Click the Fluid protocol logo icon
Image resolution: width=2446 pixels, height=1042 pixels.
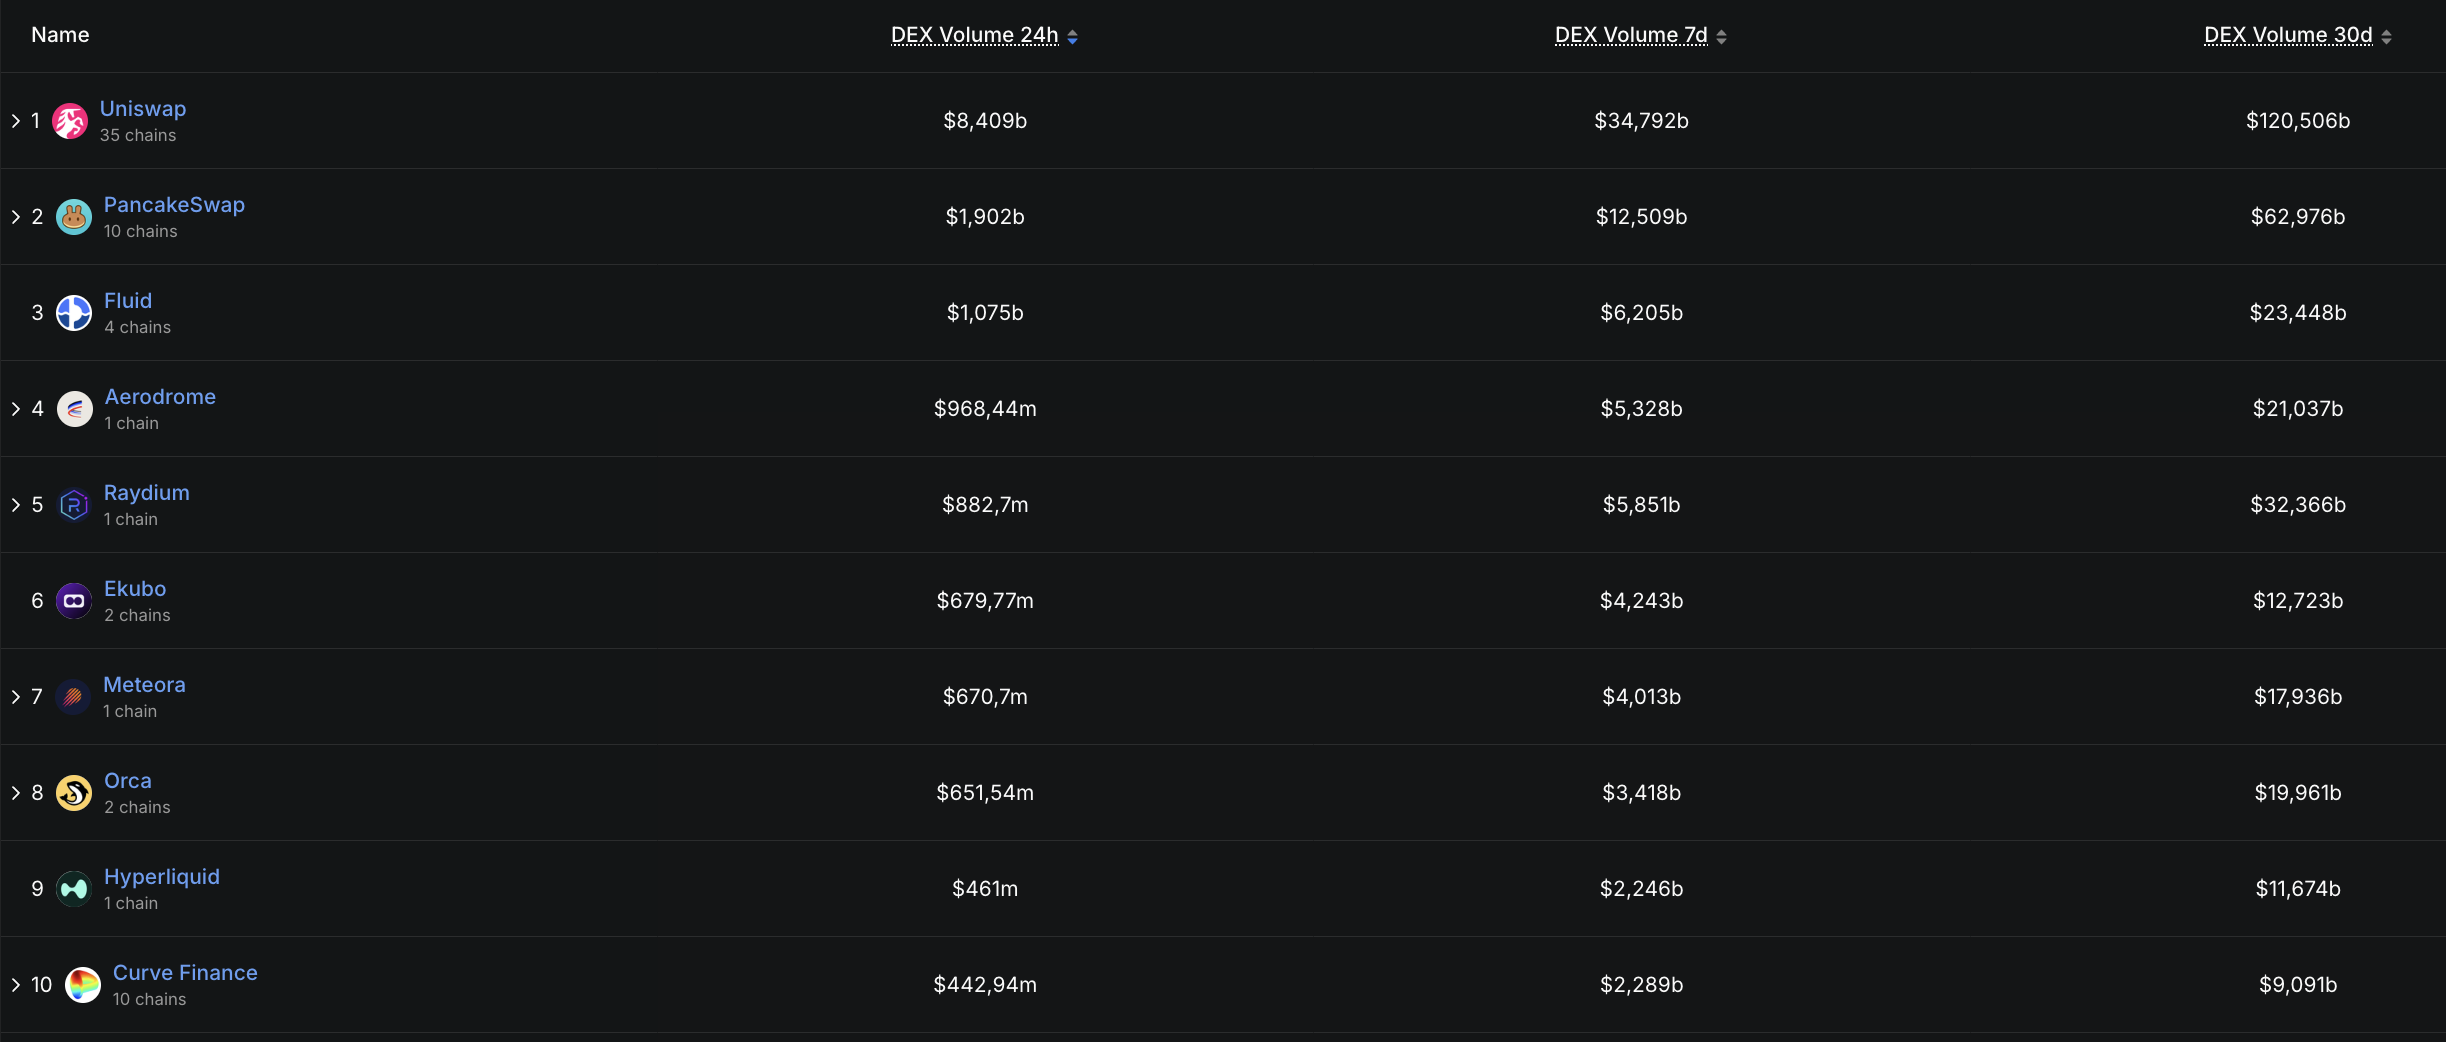point(74,313)
